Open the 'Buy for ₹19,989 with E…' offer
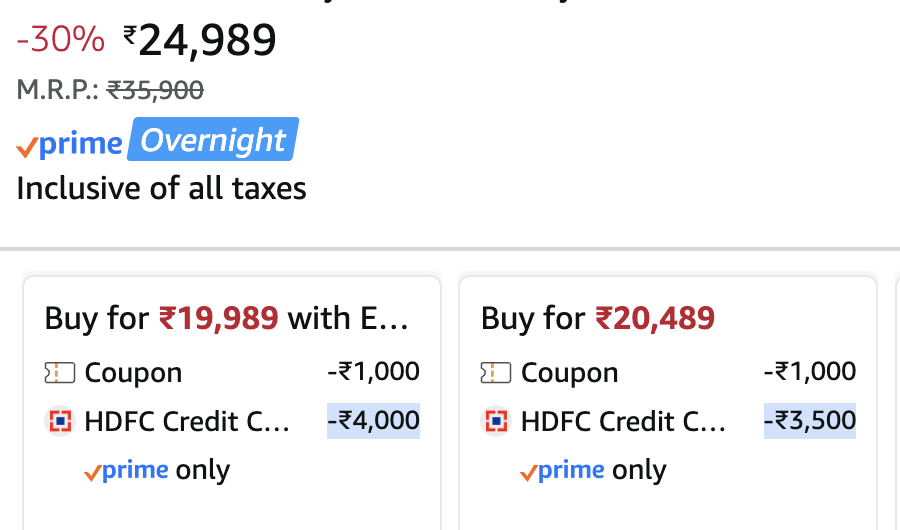This screenshot has width=900, height=530. click(227, 319)
